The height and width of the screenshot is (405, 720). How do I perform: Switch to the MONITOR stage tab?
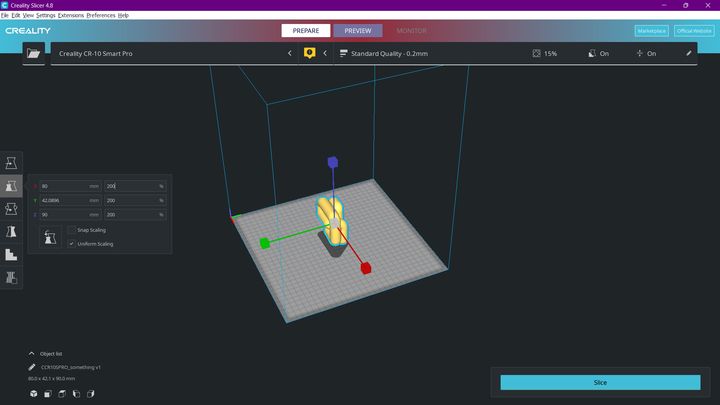[x=411, y=31]
